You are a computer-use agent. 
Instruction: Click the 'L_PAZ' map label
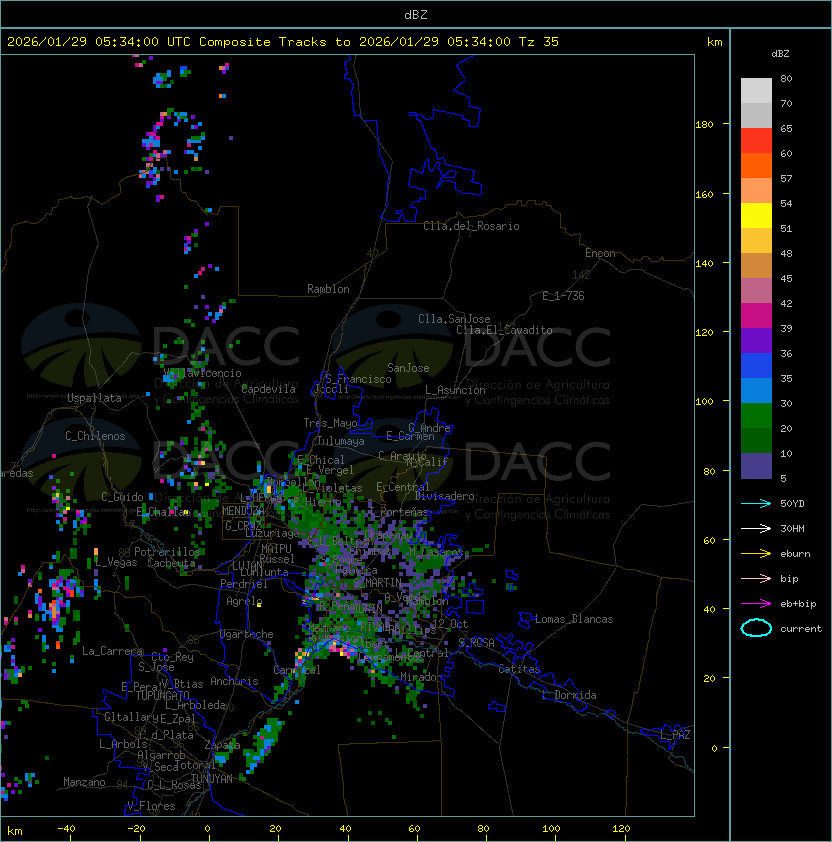675,735
